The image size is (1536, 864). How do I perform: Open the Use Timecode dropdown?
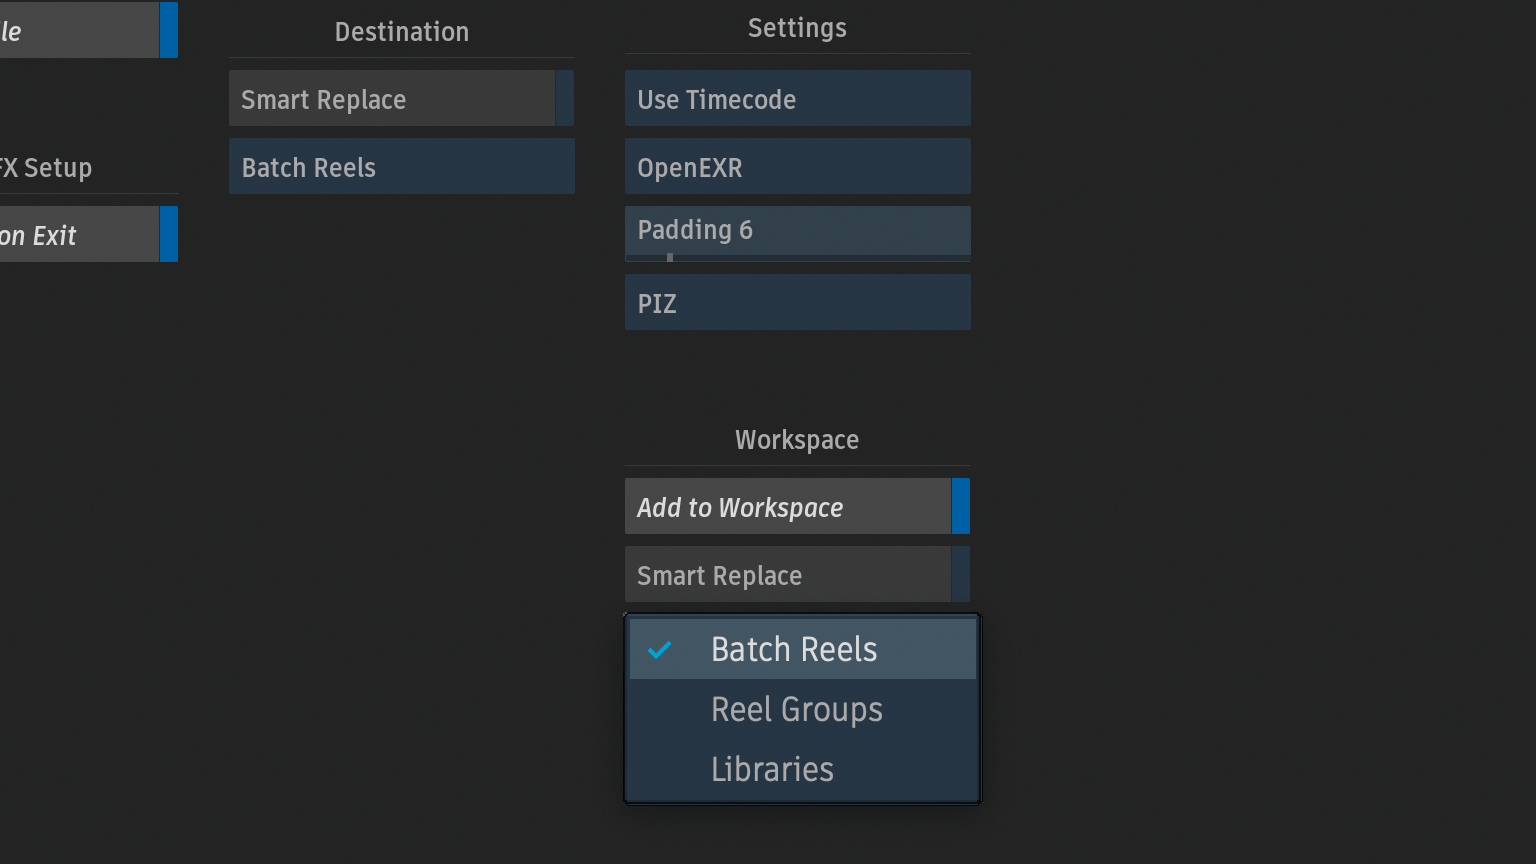tap(797, 99)
